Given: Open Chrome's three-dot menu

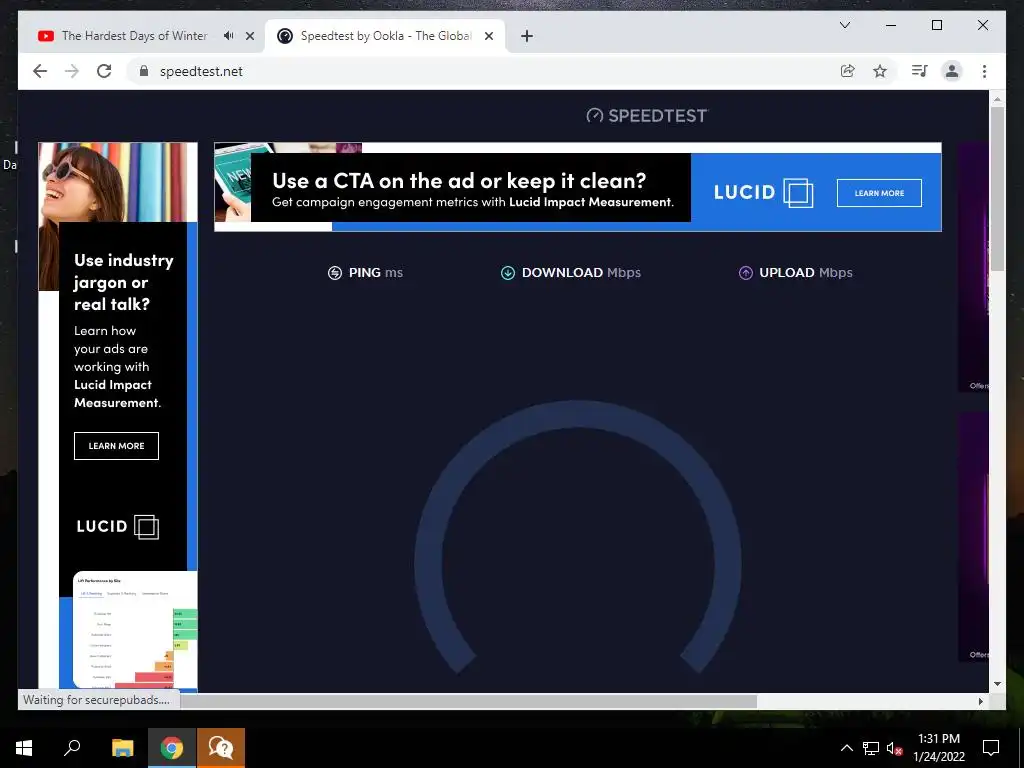Looking at the screenshot, I should click(x=984, y=71).
